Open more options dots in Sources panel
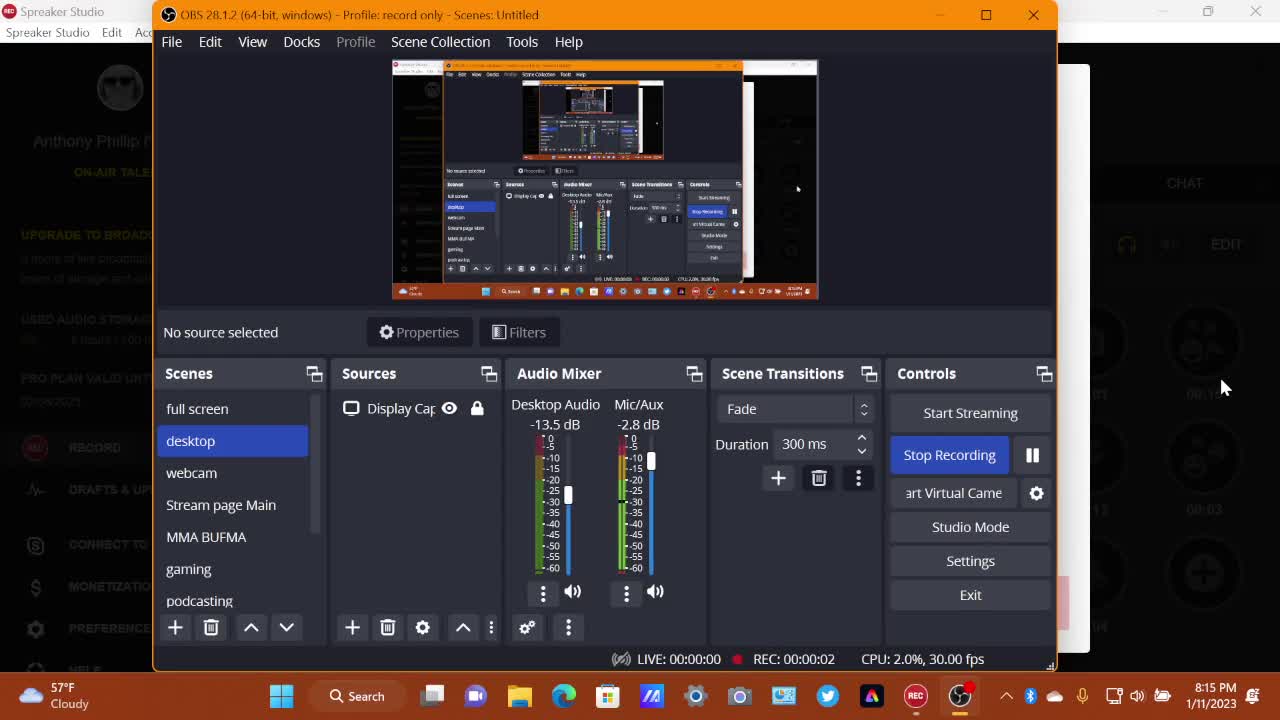This screenshot has height=720, width=1280. pos(491,627)
